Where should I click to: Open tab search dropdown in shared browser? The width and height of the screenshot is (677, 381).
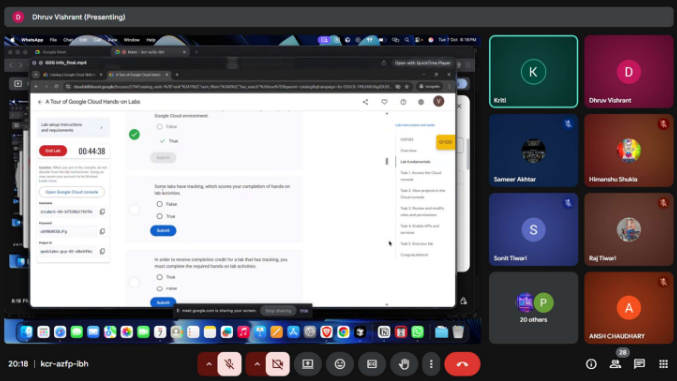coord(36,75)
